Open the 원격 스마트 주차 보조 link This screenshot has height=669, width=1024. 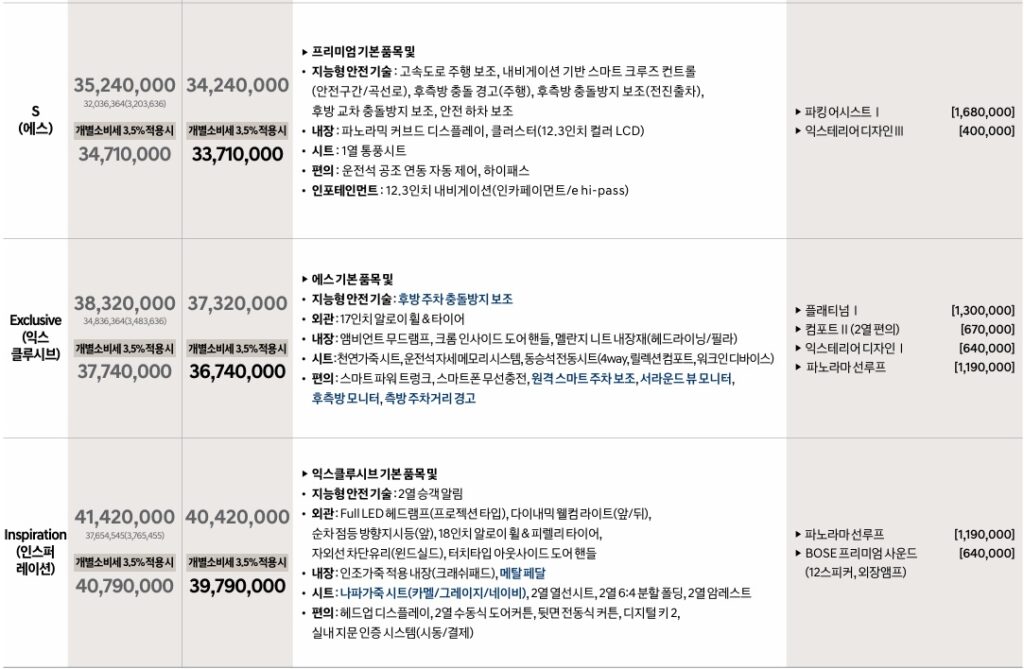pos(583,379)
